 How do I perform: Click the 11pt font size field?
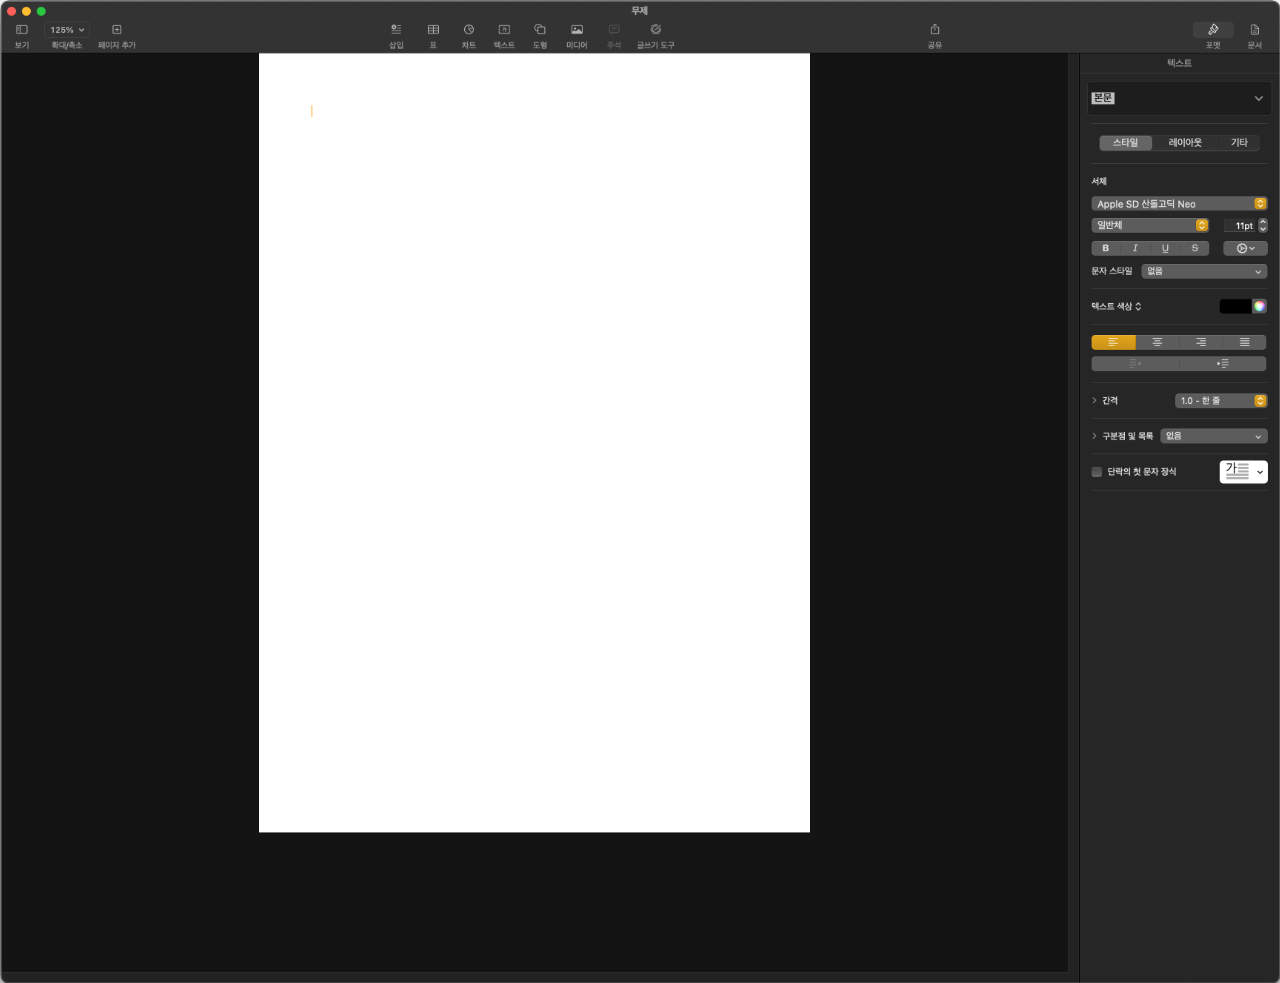click(1240, 226)
